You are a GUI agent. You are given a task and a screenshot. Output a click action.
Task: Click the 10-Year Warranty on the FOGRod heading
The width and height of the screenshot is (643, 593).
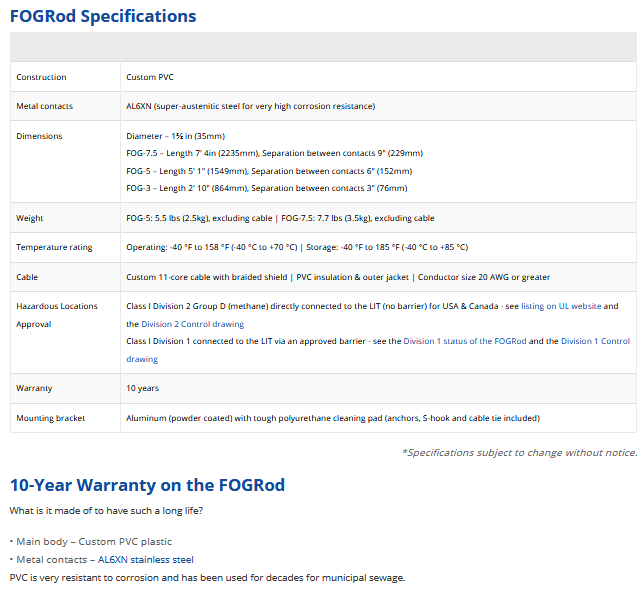click(x=147, y=485)
